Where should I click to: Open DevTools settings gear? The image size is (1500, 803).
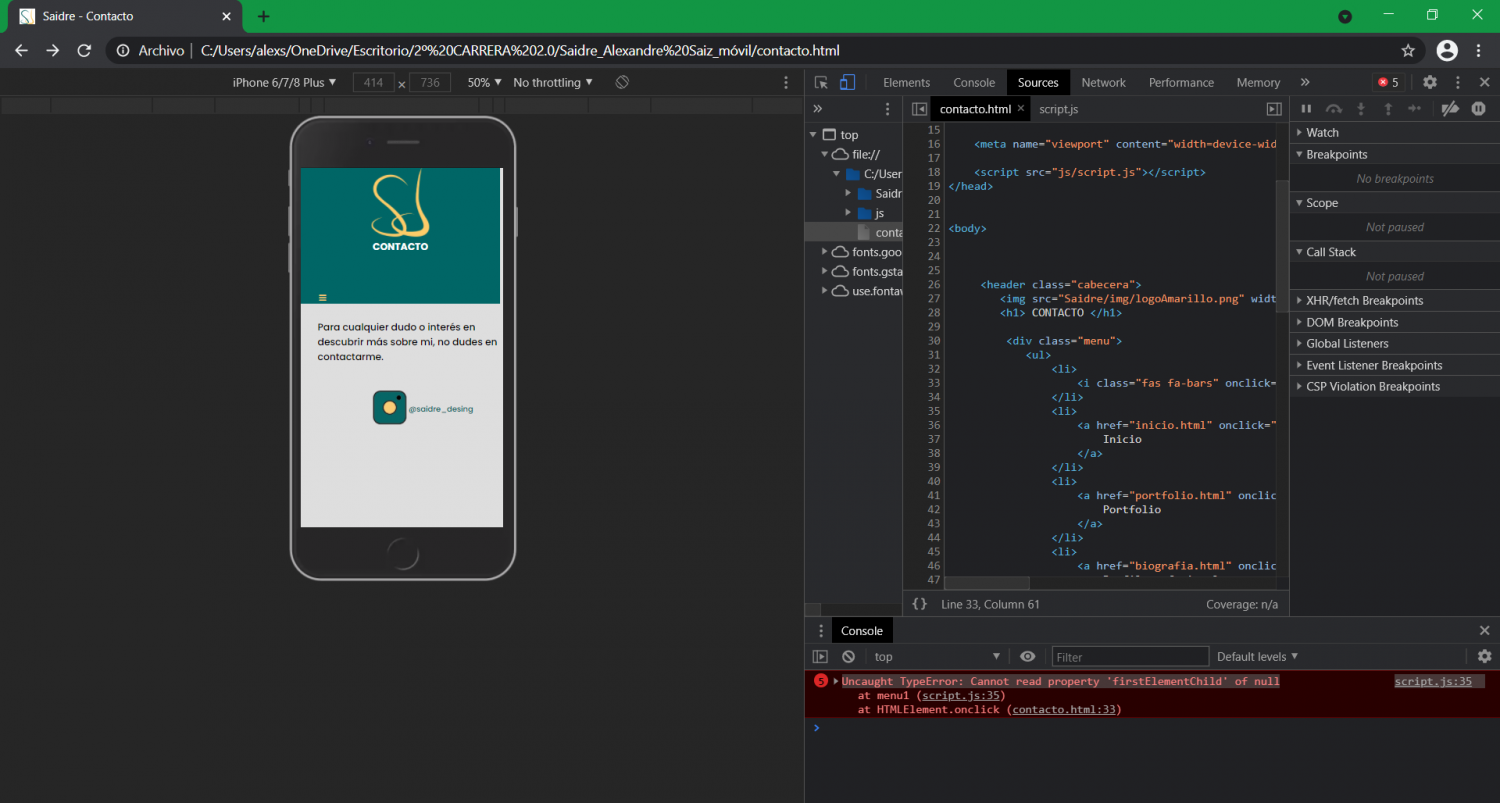click(1430, 83)
